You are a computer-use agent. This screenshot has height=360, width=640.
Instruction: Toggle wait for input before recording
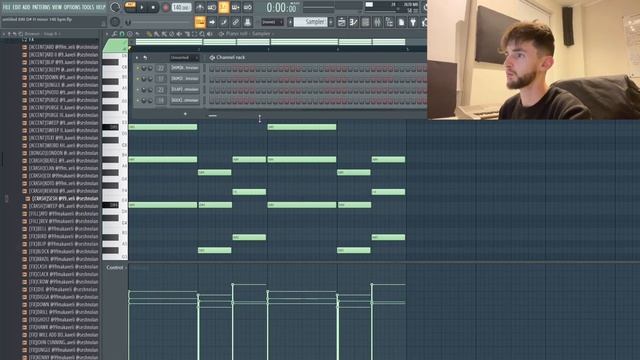pyautogui.click(x=212, y=7)
